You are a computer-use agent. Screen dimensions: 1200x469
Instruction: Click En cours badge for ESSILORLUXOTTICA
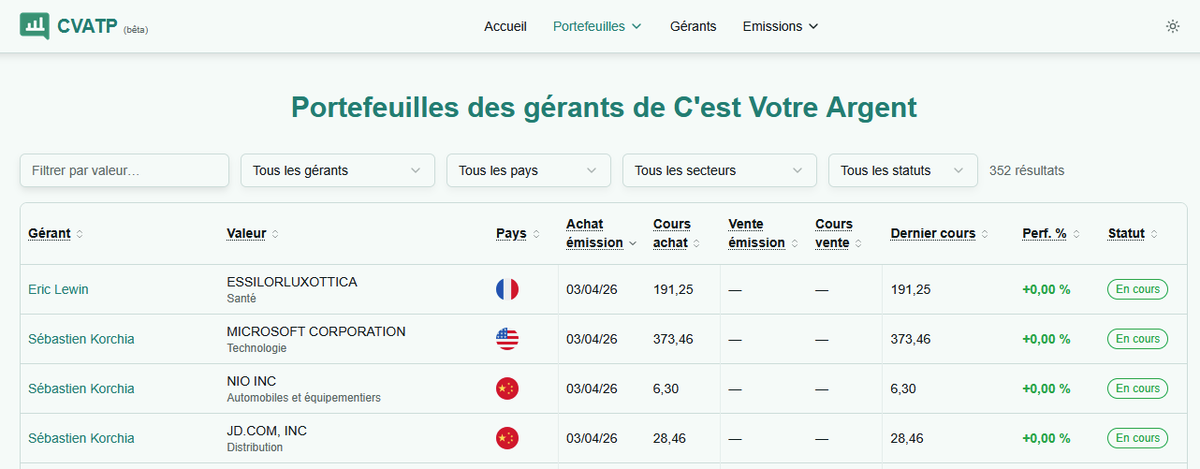(1137, 290)
